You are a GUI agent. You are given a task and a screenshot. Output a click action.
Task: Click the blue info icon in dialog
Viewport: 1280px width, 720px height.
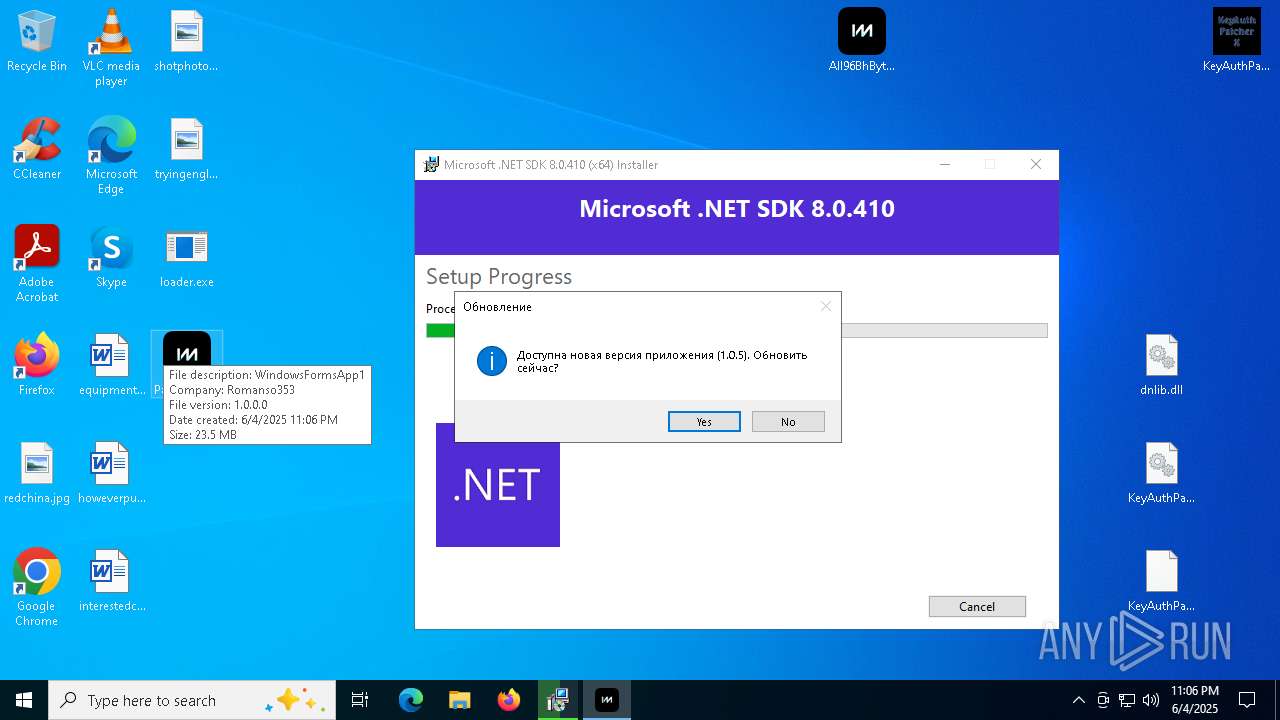coord(492,361)
